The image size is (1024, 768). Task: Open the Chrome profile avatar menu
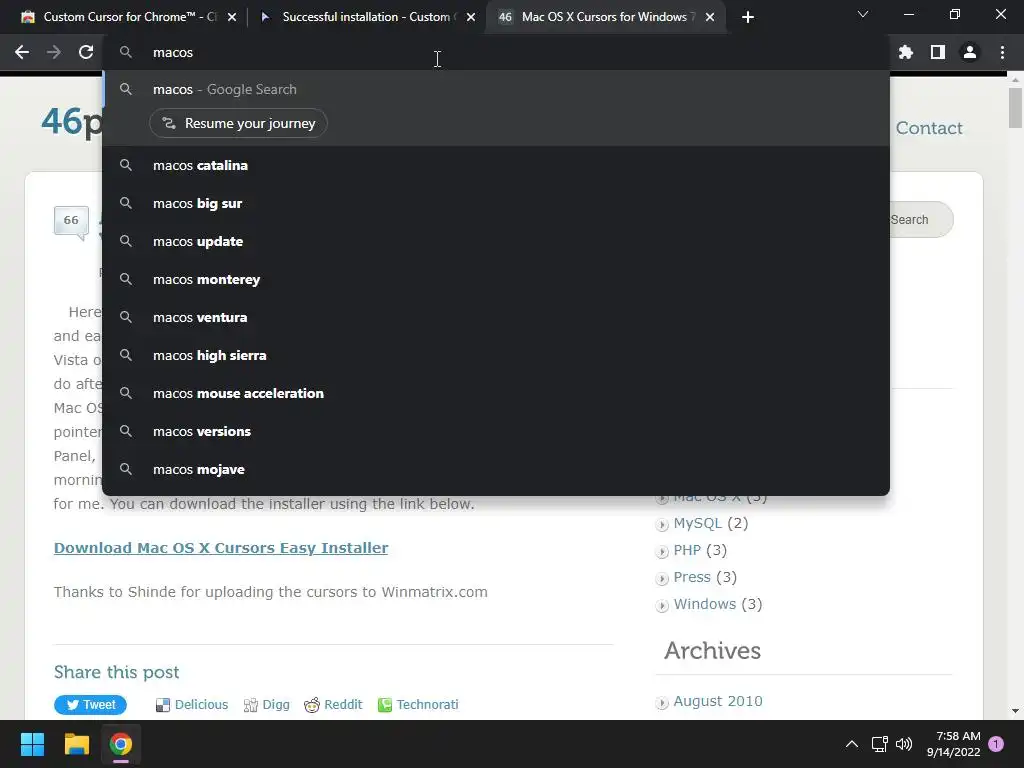point(970,52)
